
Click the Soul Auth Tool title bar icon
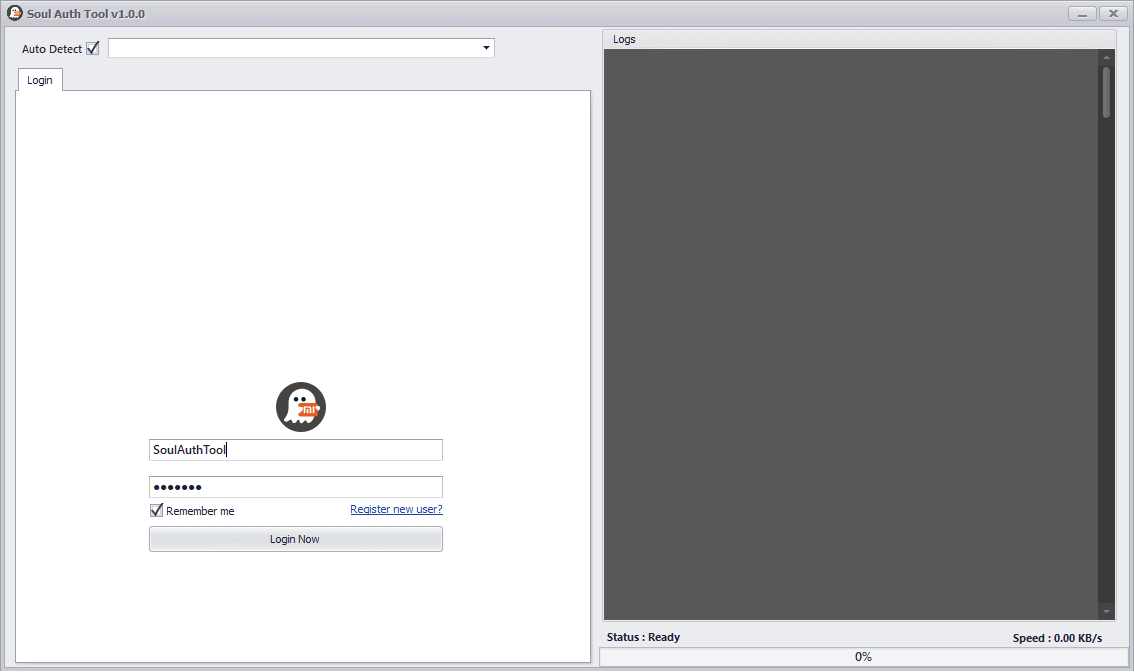(14, 13)
